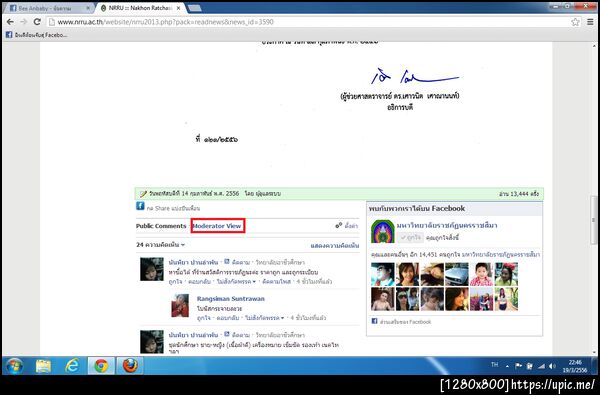This screenshot has width=600, height=395.
Task: Open Windows Explorer from the taskbar
Action: [43, 366]
